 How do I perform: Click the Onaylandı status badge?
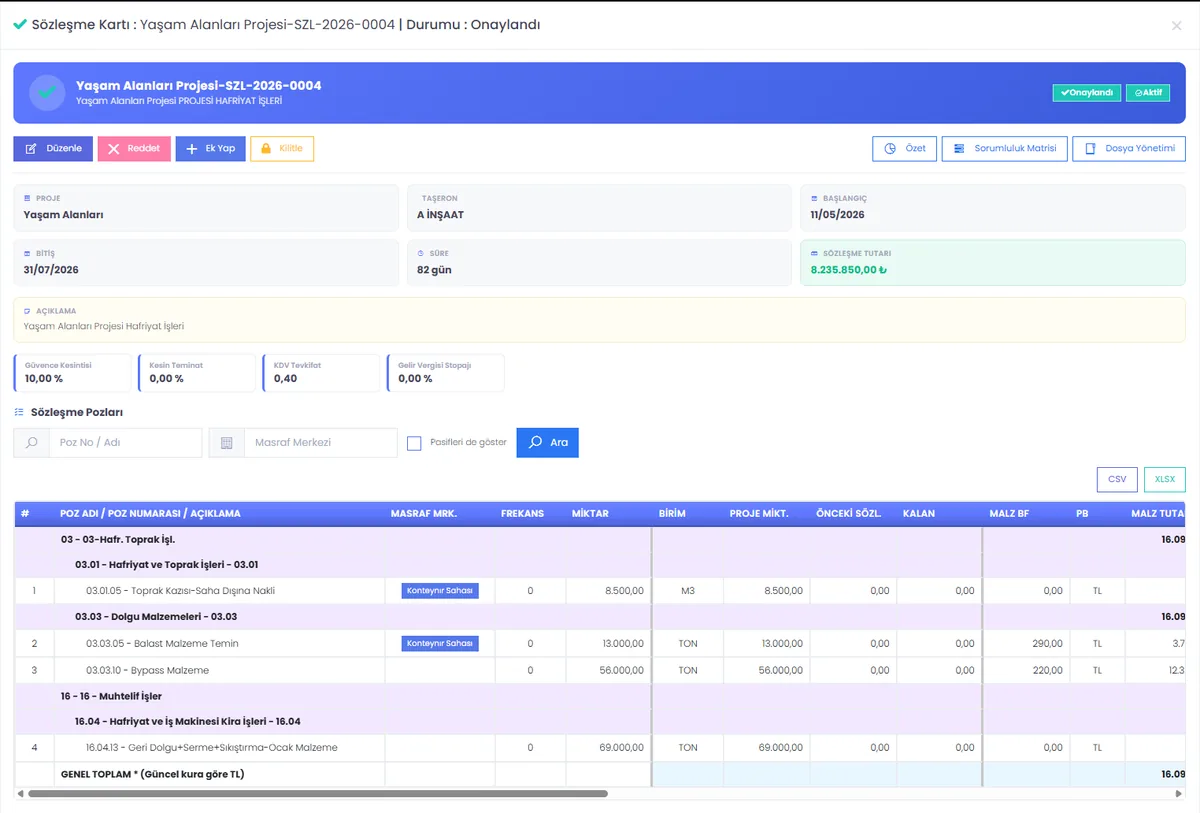click(1087, 93)
